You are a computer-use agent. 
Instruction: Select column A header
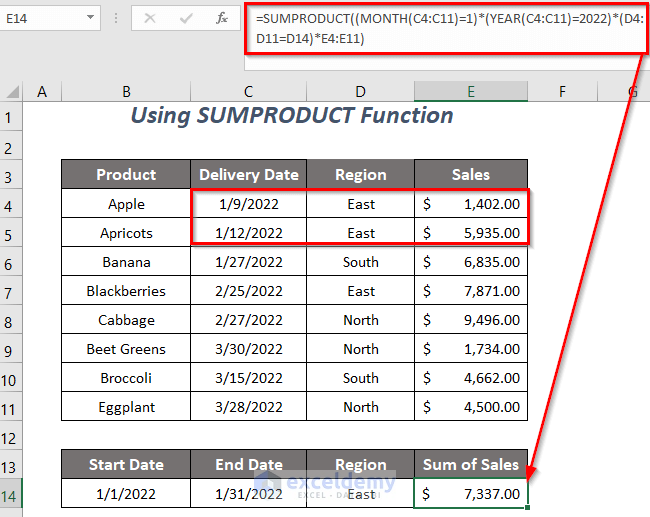click(x=42, y=92)
